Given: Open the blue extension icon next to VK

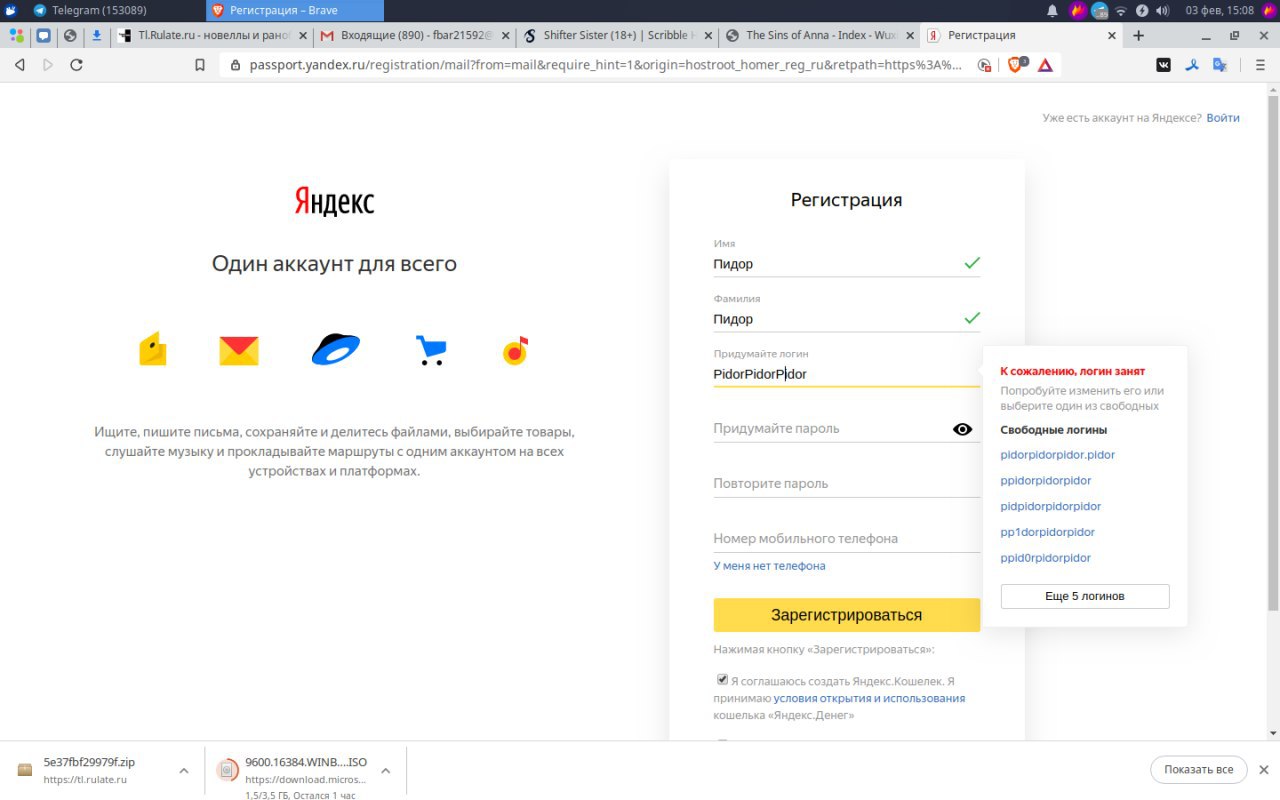Looking at the screenshot, I should click(x=1192, y=65).
